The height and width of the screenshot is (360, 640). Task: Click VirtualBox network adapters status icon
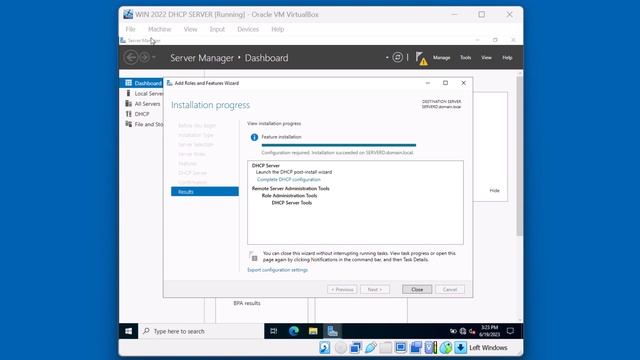pyautogui.click(x=356, y=348)
